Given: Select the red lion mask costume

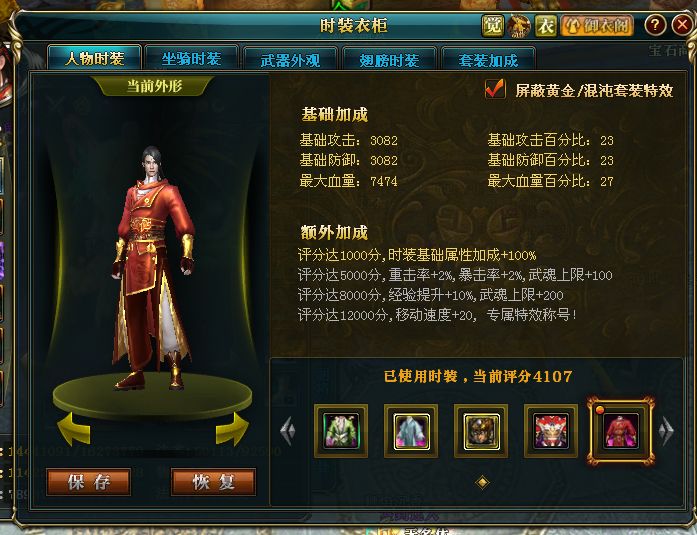Looking at the screenshot, I should [551, 431].
